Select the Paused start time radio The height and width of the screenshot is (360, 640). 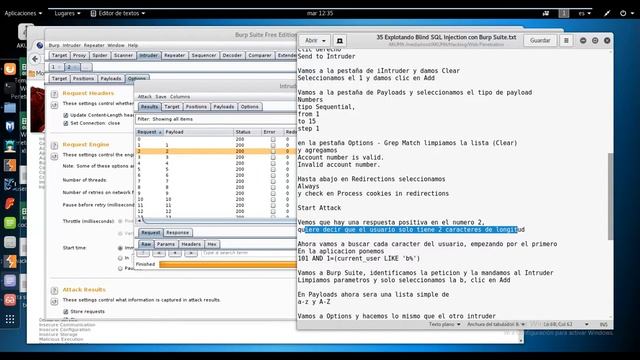point(120,268)
